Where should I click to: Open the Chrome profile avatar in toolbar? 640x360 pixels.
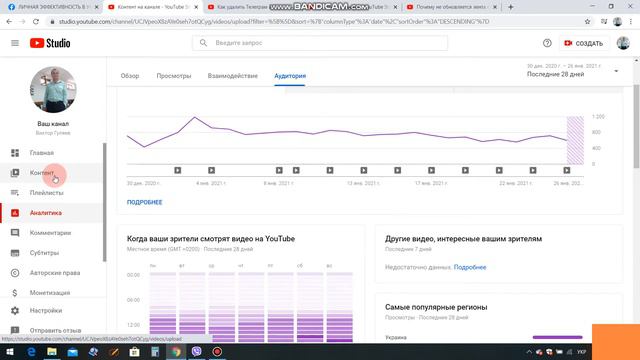tap(617, 22)
